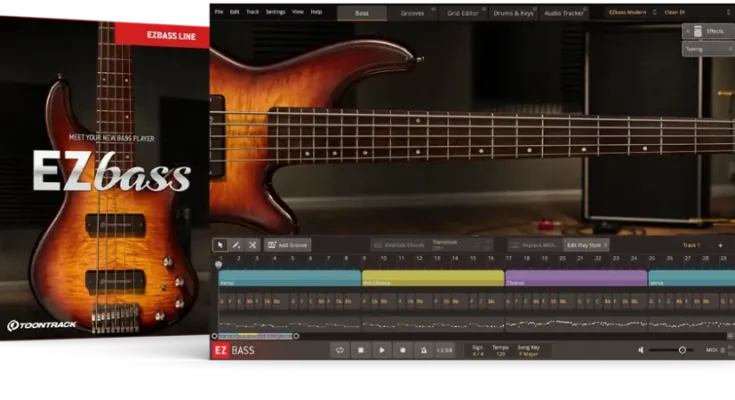
Task: Select the arrow pointer tool
Action: (x=220, y=245)
